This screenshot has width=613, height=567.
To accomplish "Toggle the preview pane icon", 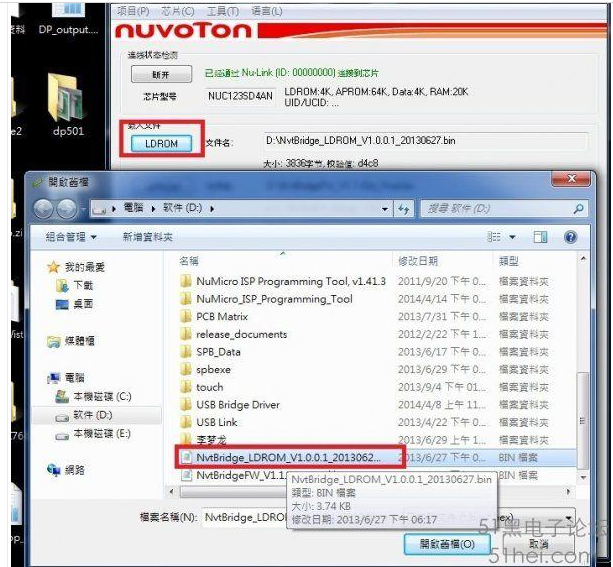I will click(540, 237).
